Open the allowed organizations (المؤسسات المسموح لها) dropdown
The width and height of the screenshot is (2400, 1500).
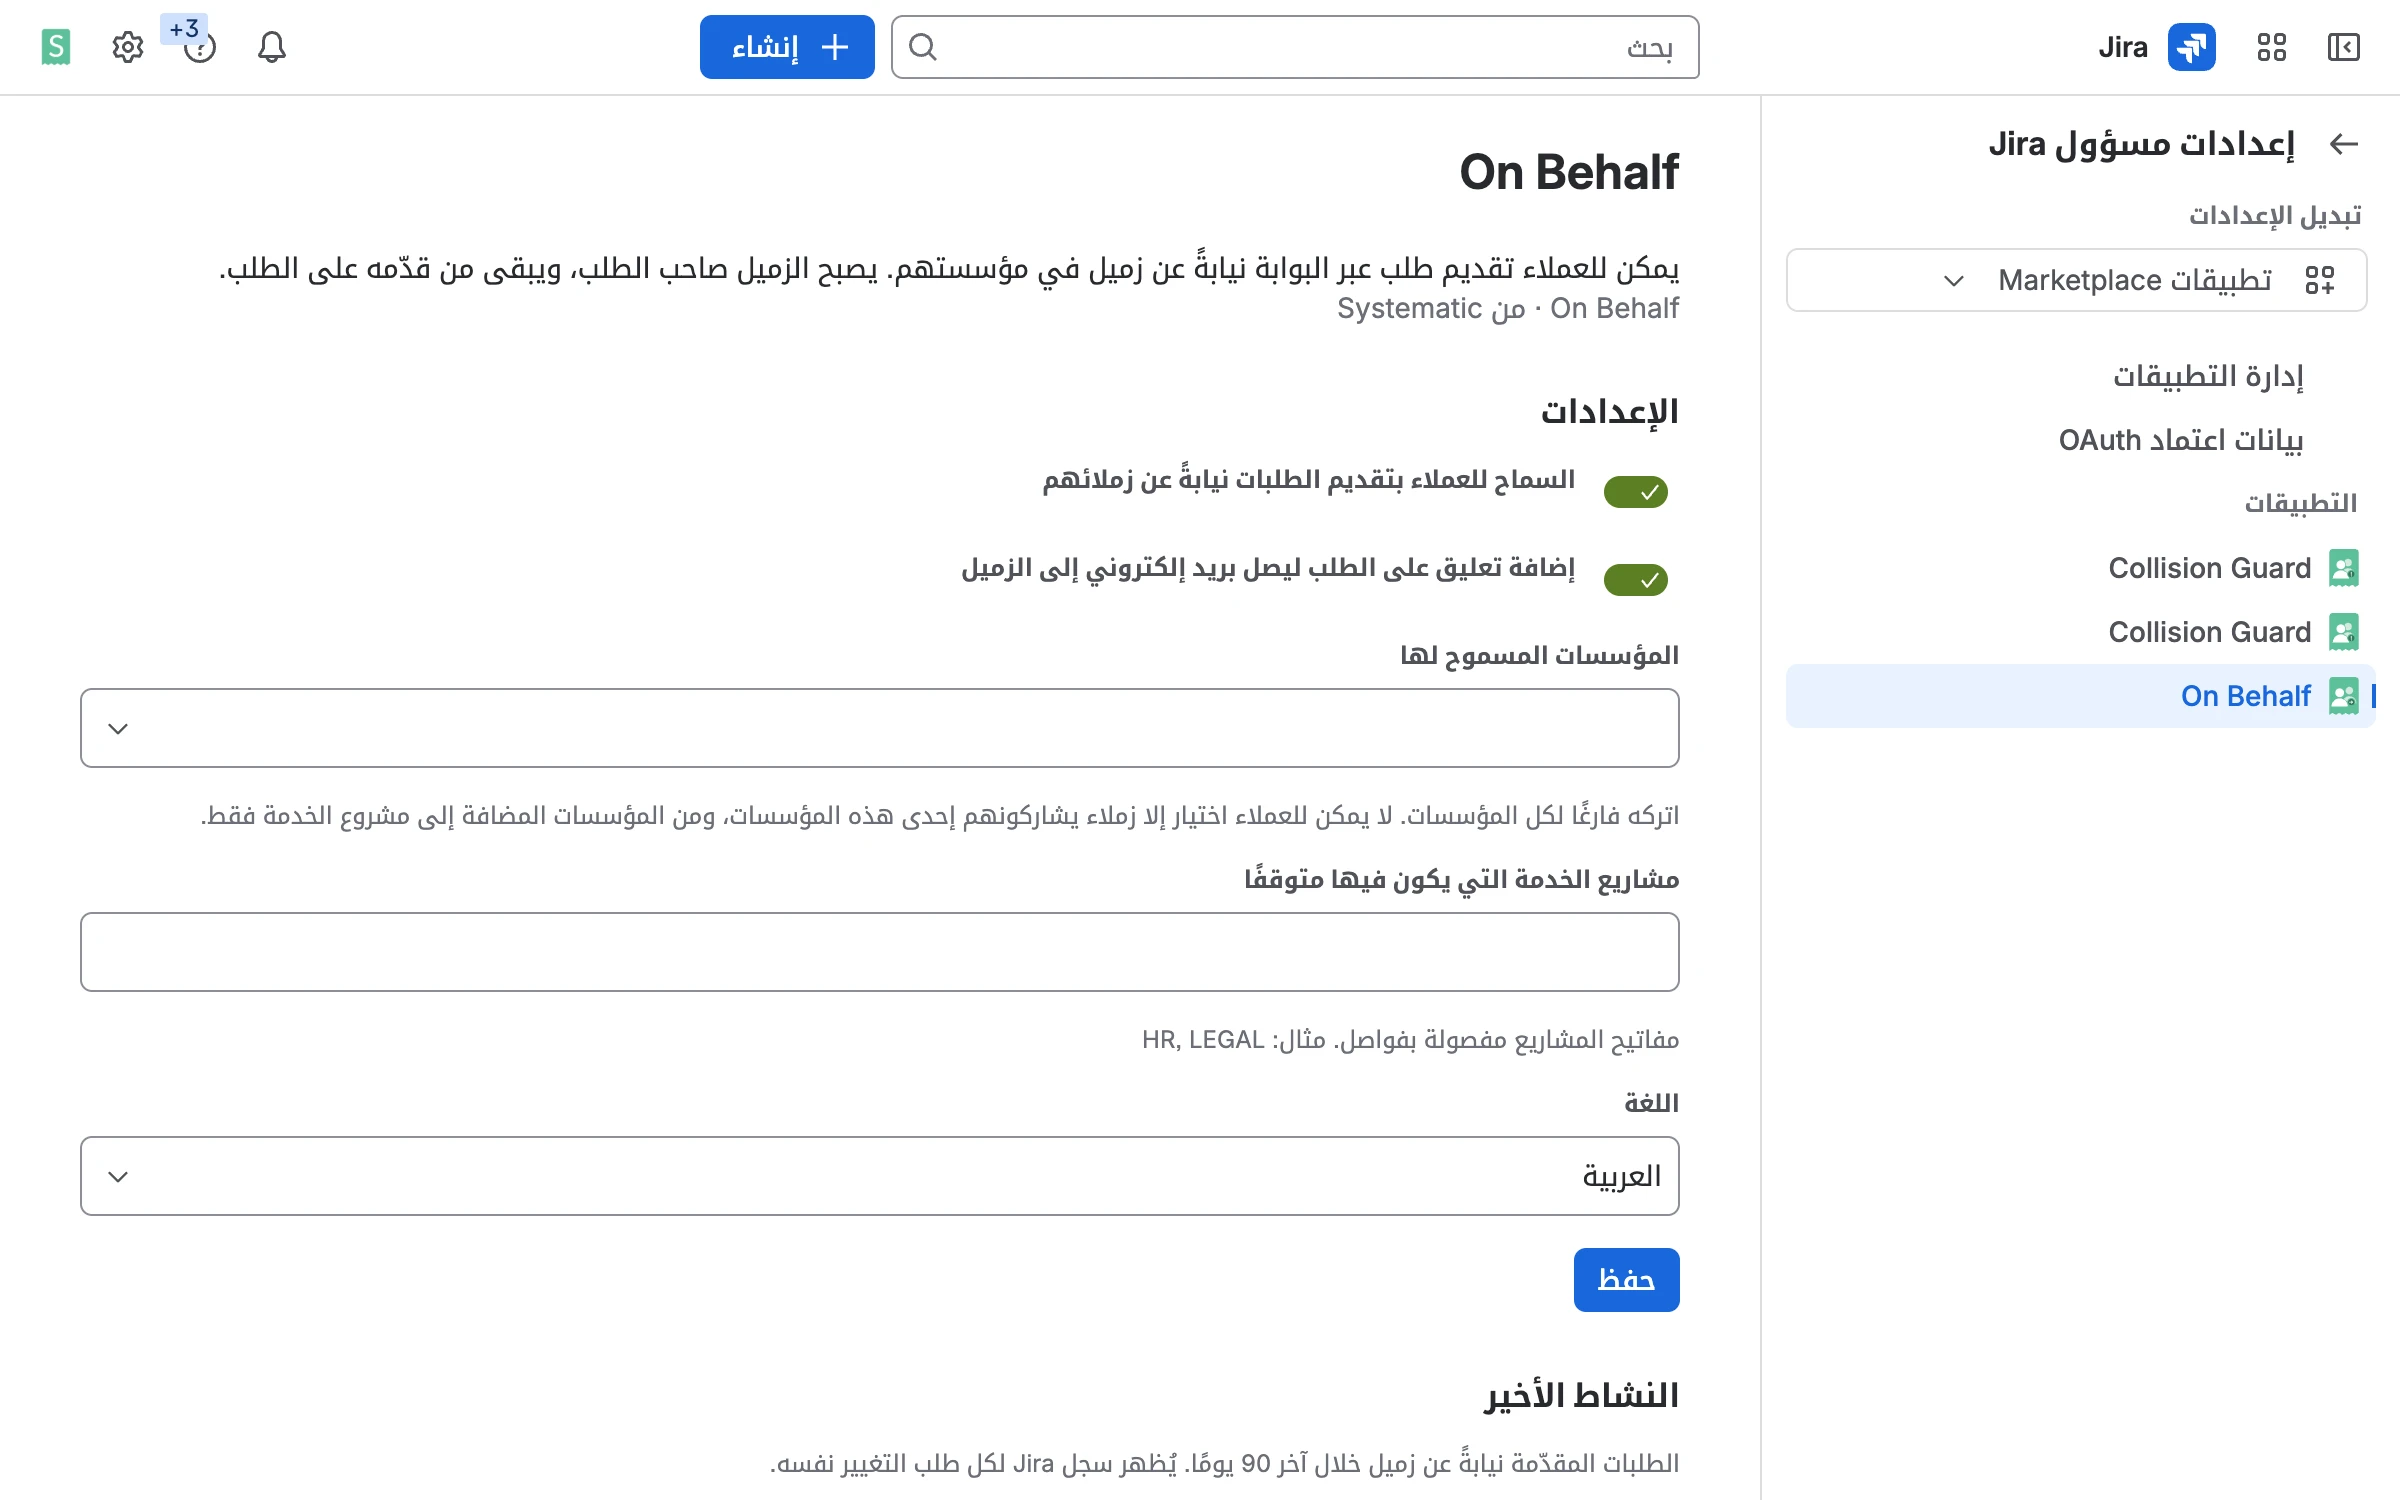(x=879, y=728)
